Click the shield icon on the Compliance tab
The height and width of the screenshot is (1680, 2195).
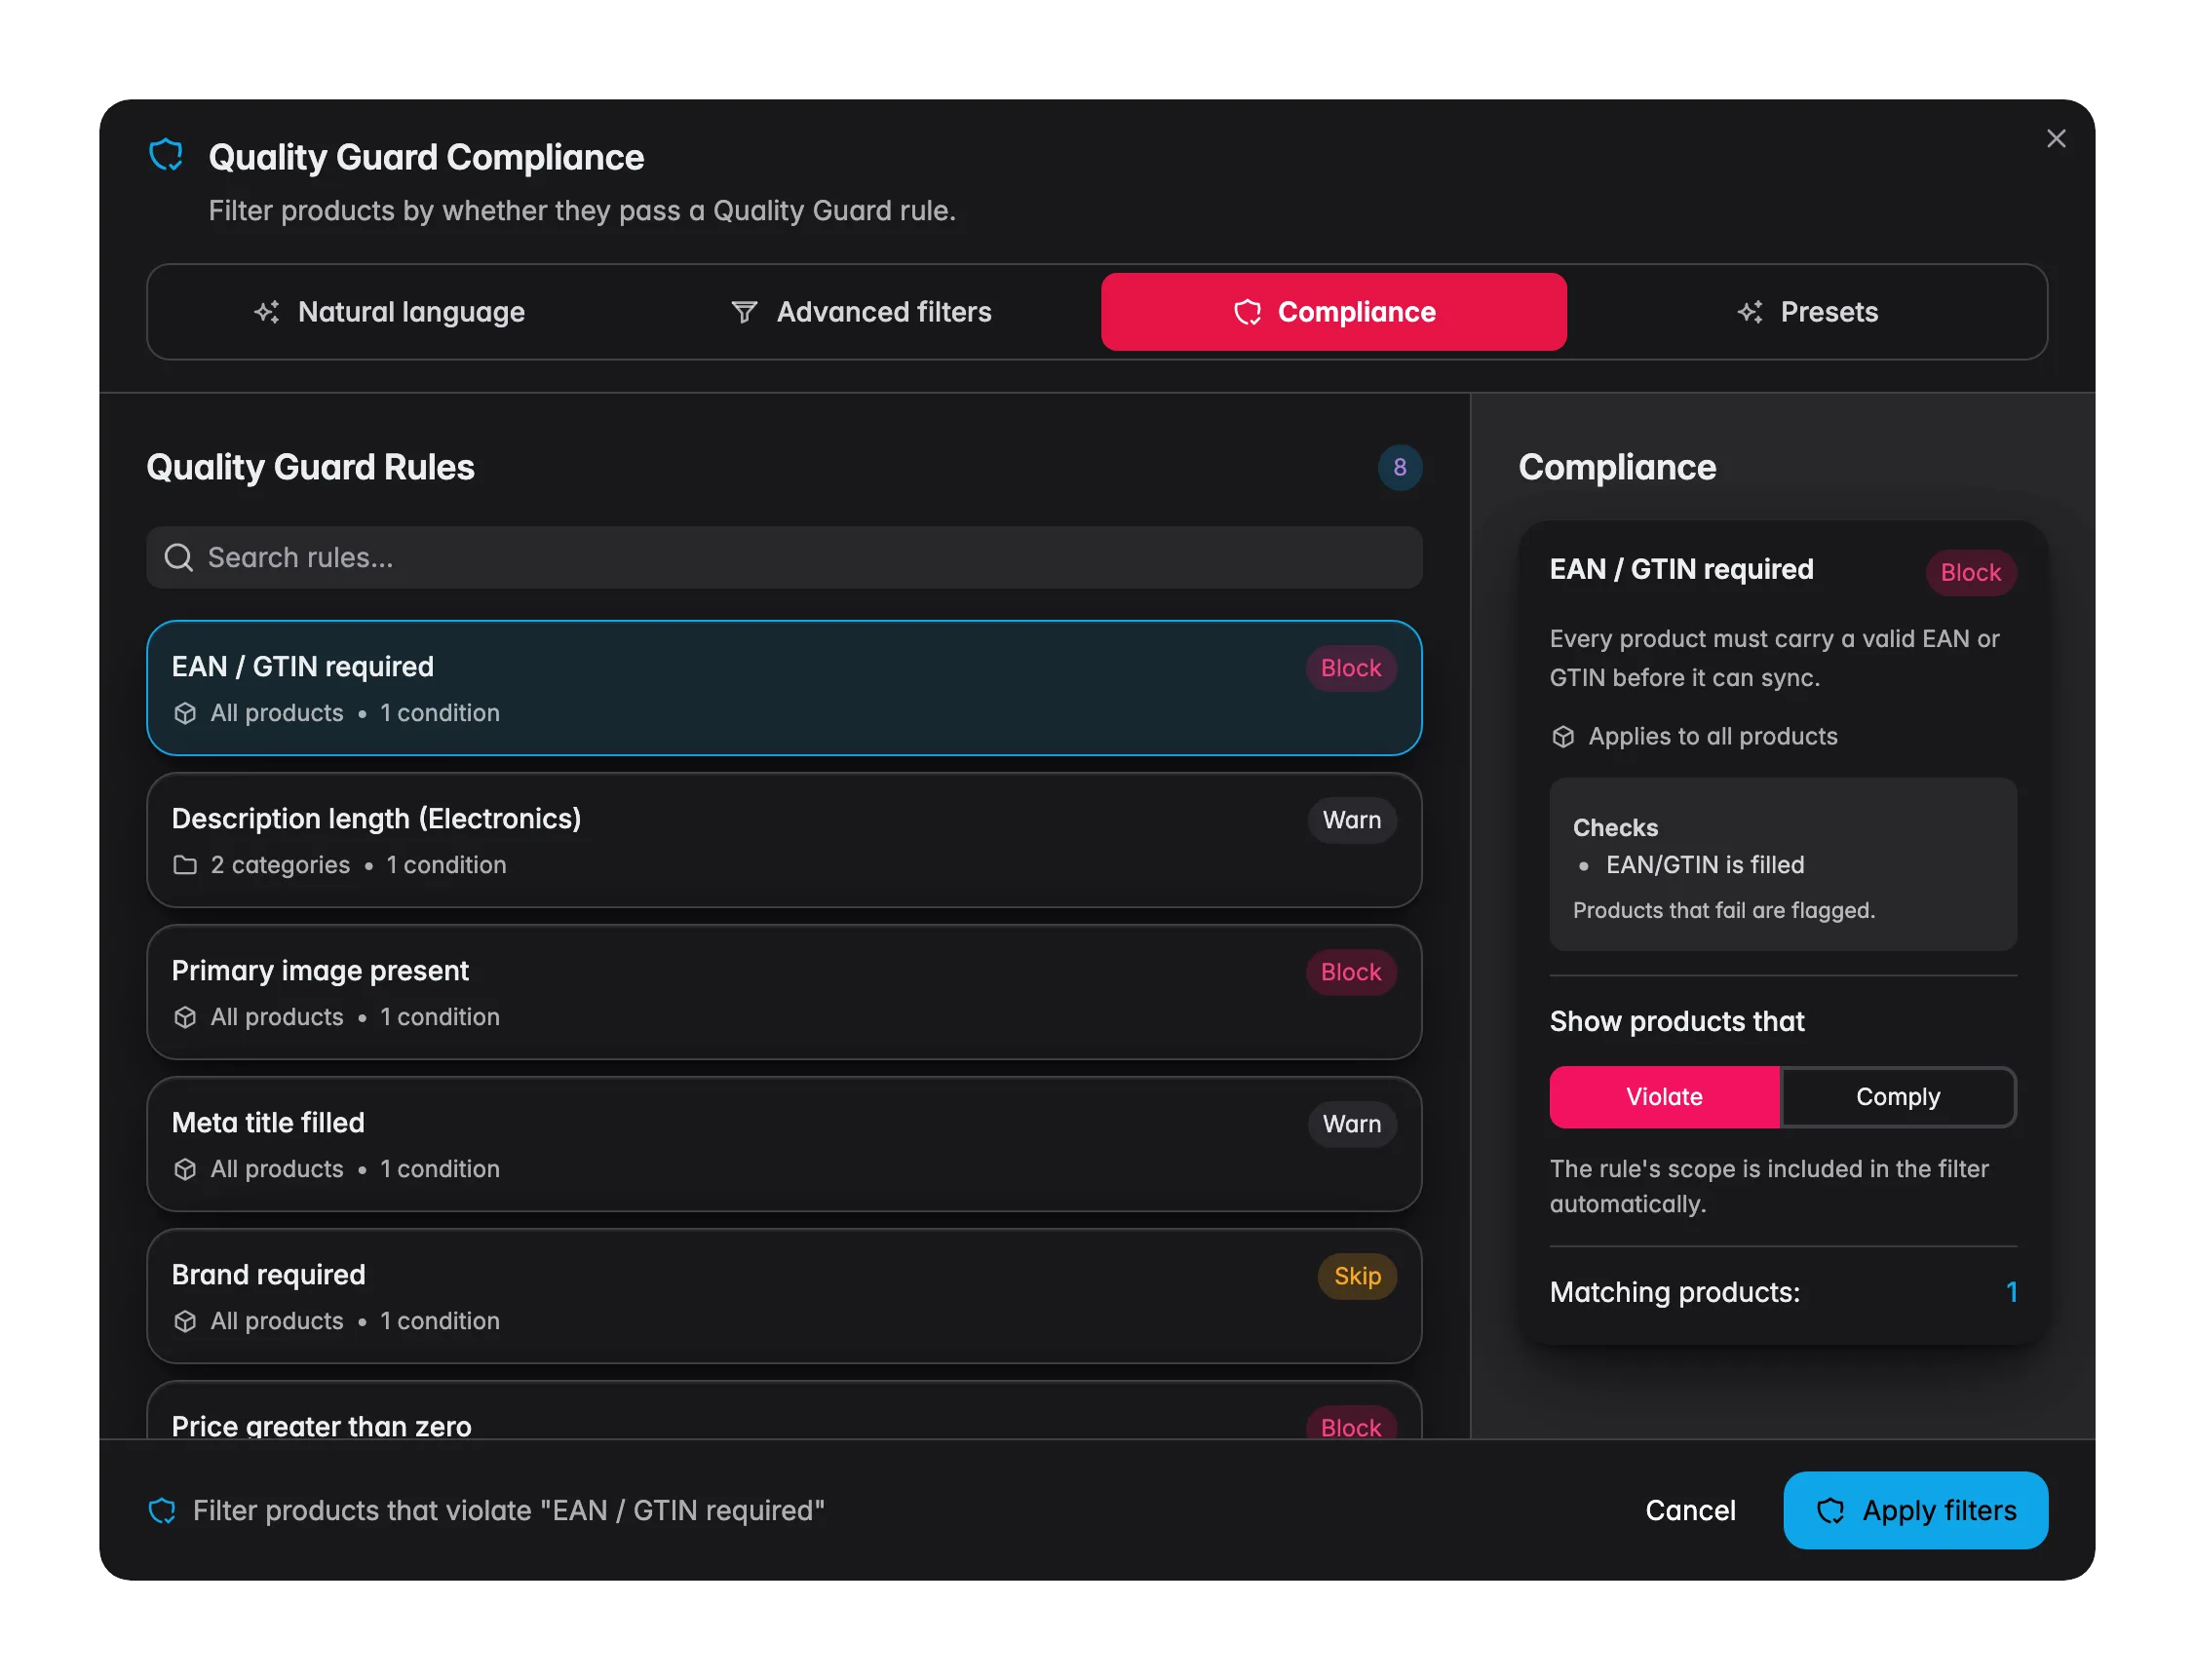click(x=1247, y=312)
